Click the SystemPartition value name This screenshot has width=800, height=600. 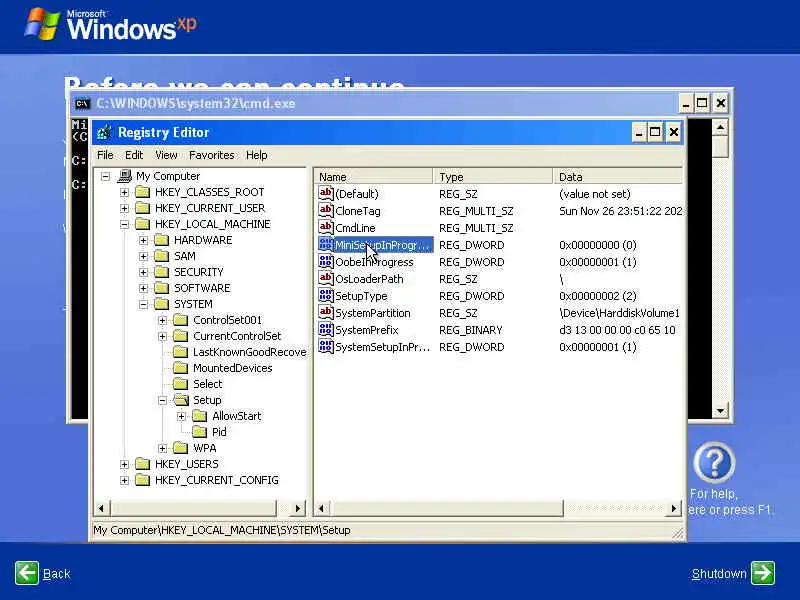coord(372,313)
